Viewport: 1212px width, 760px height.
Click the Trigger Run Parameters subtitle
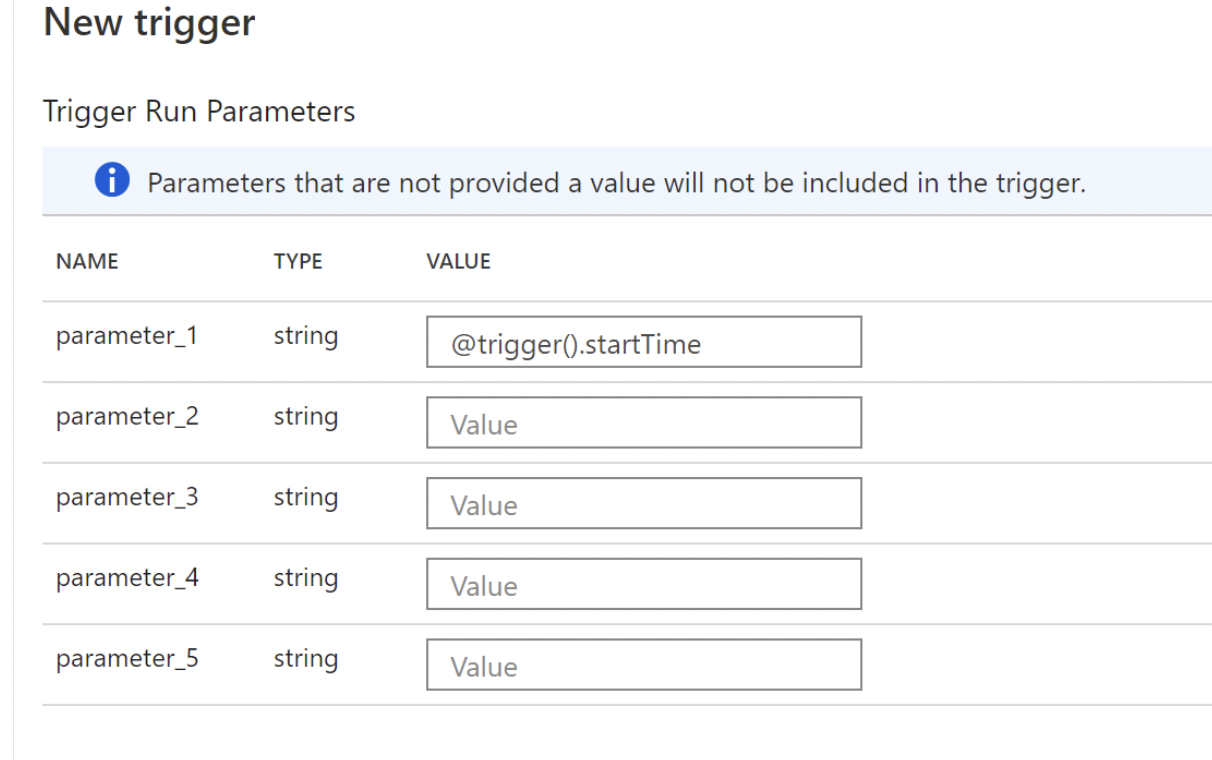point(199,112)
